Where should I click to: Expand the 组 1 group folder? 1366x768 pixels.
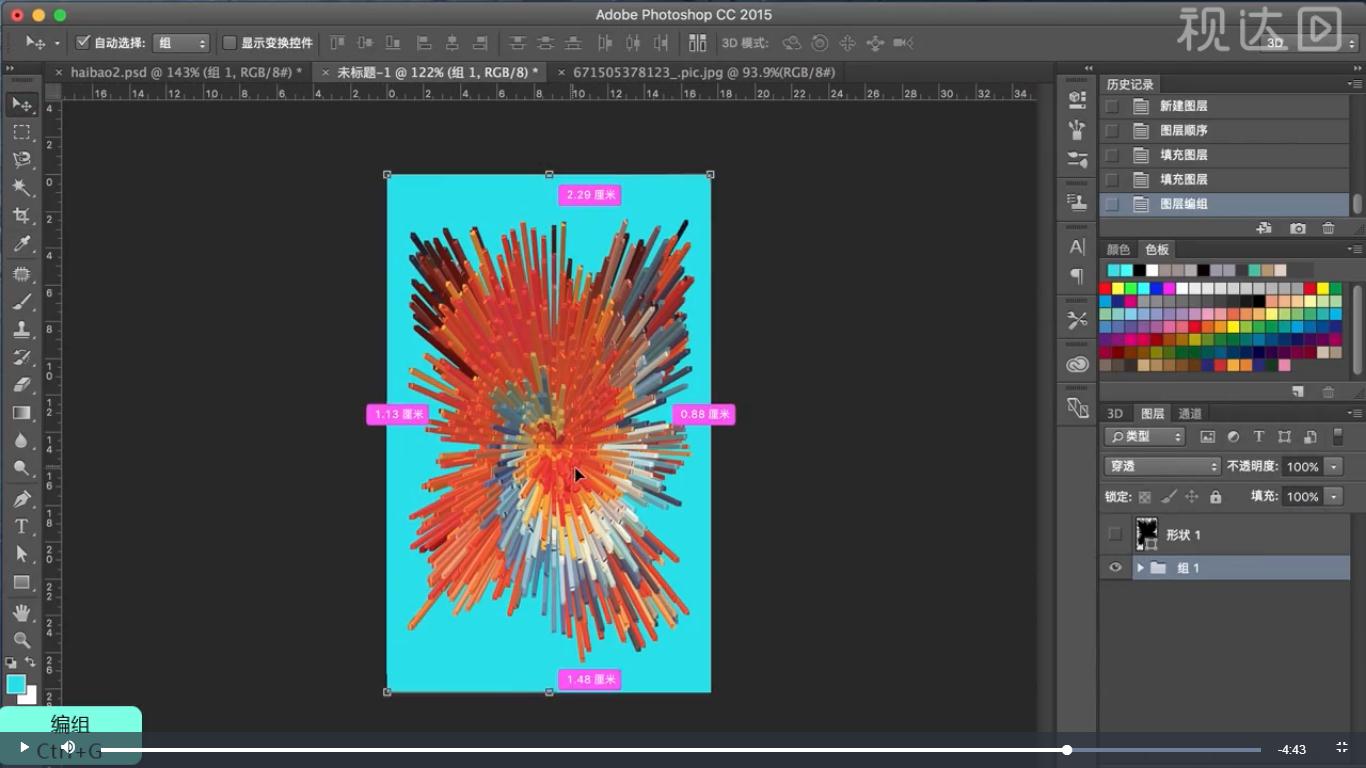click(1140, 568)
